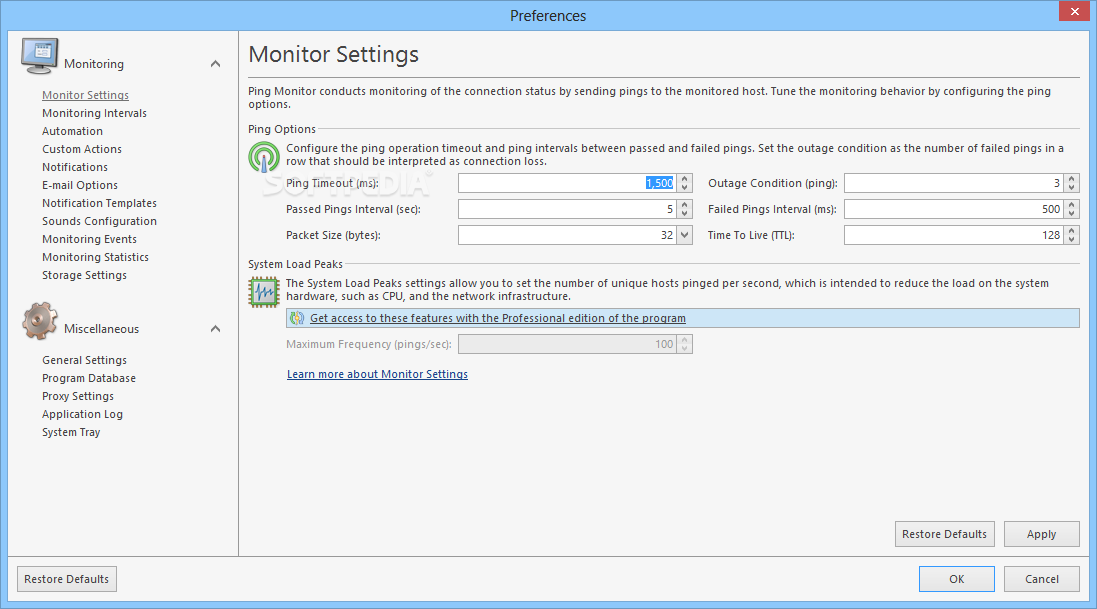Increase Outage Condition ping count

[1071, 178]
